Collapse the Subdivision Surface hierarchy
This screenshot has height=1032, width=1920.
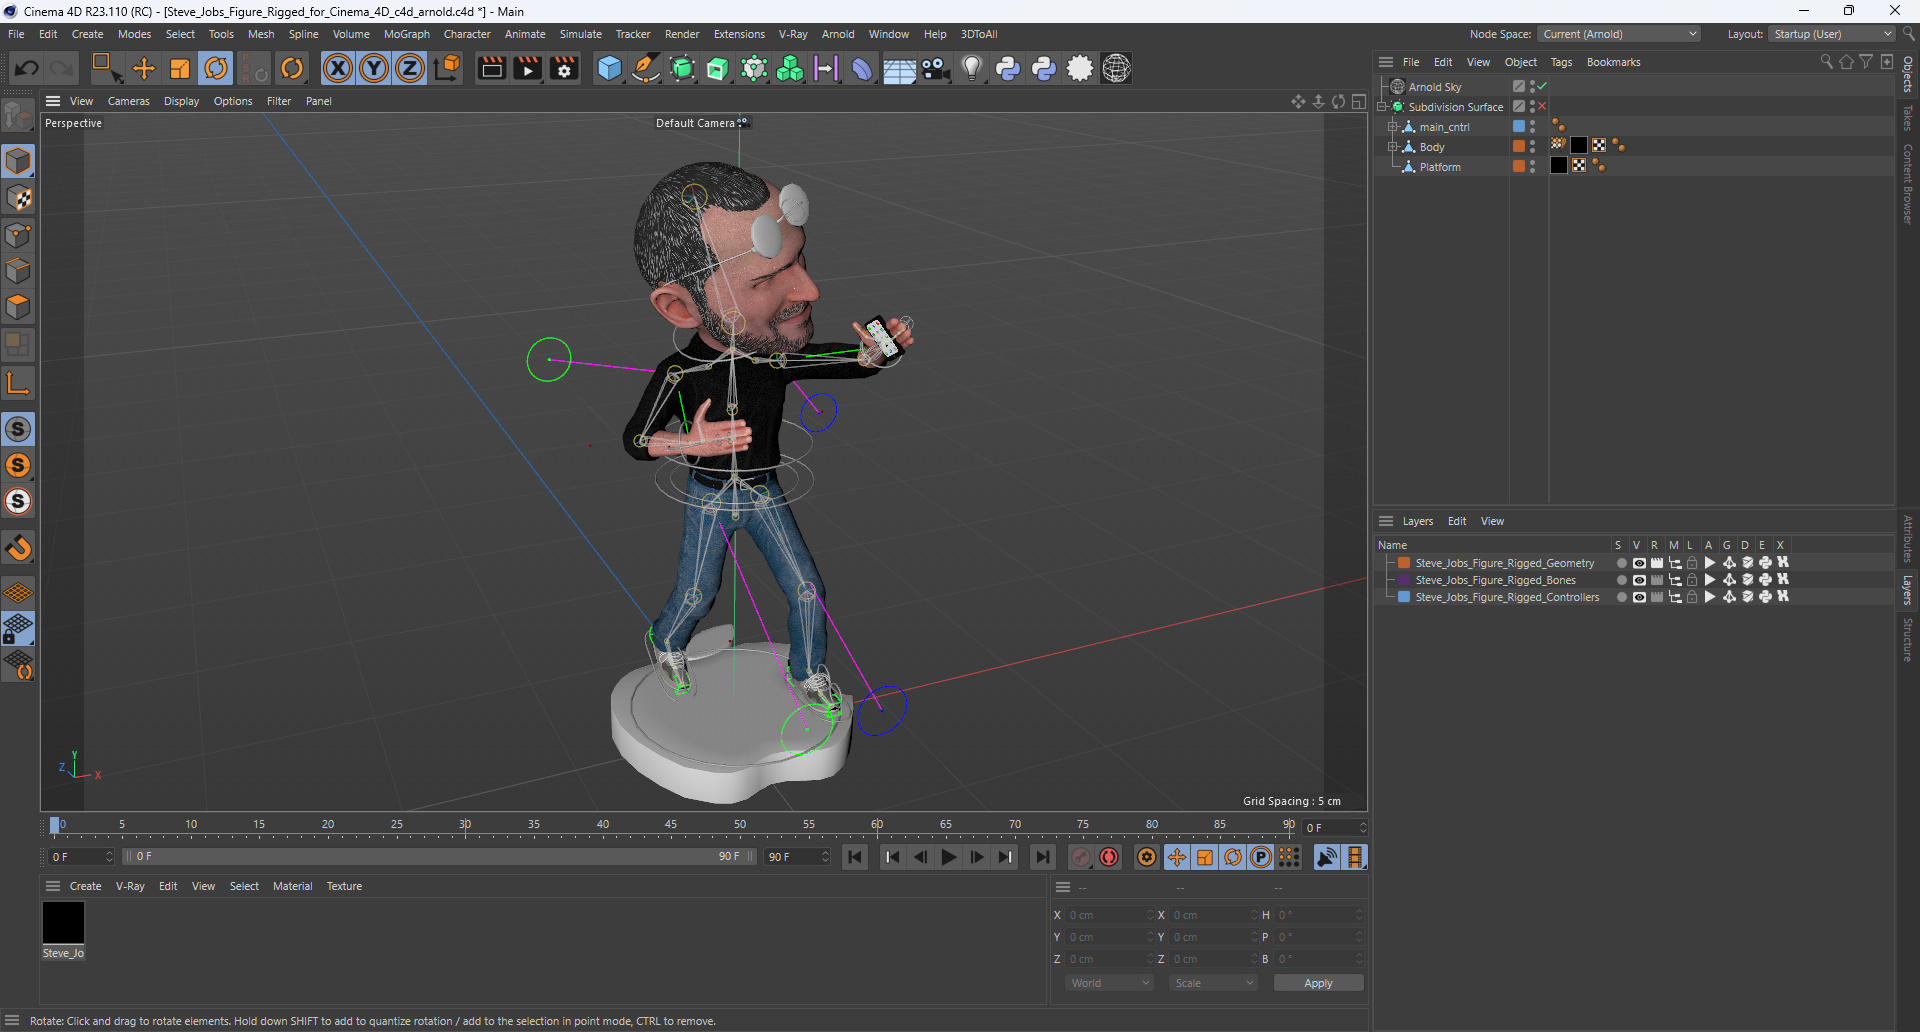tap(1381, 107)
